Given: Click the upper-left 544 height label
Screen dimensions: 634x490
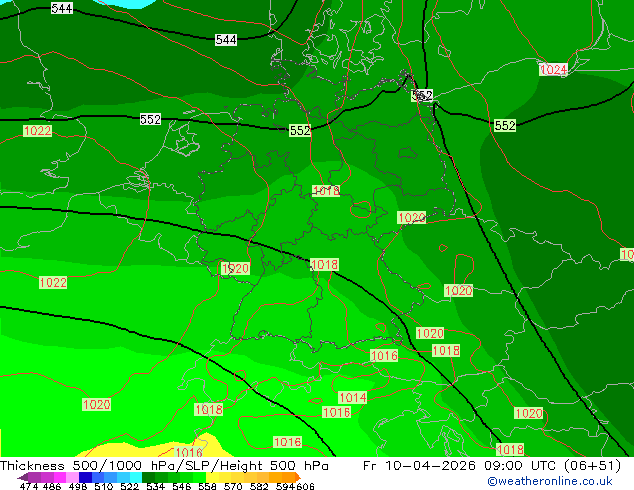Looking at the screenshot, I should [x=62, y=8].
